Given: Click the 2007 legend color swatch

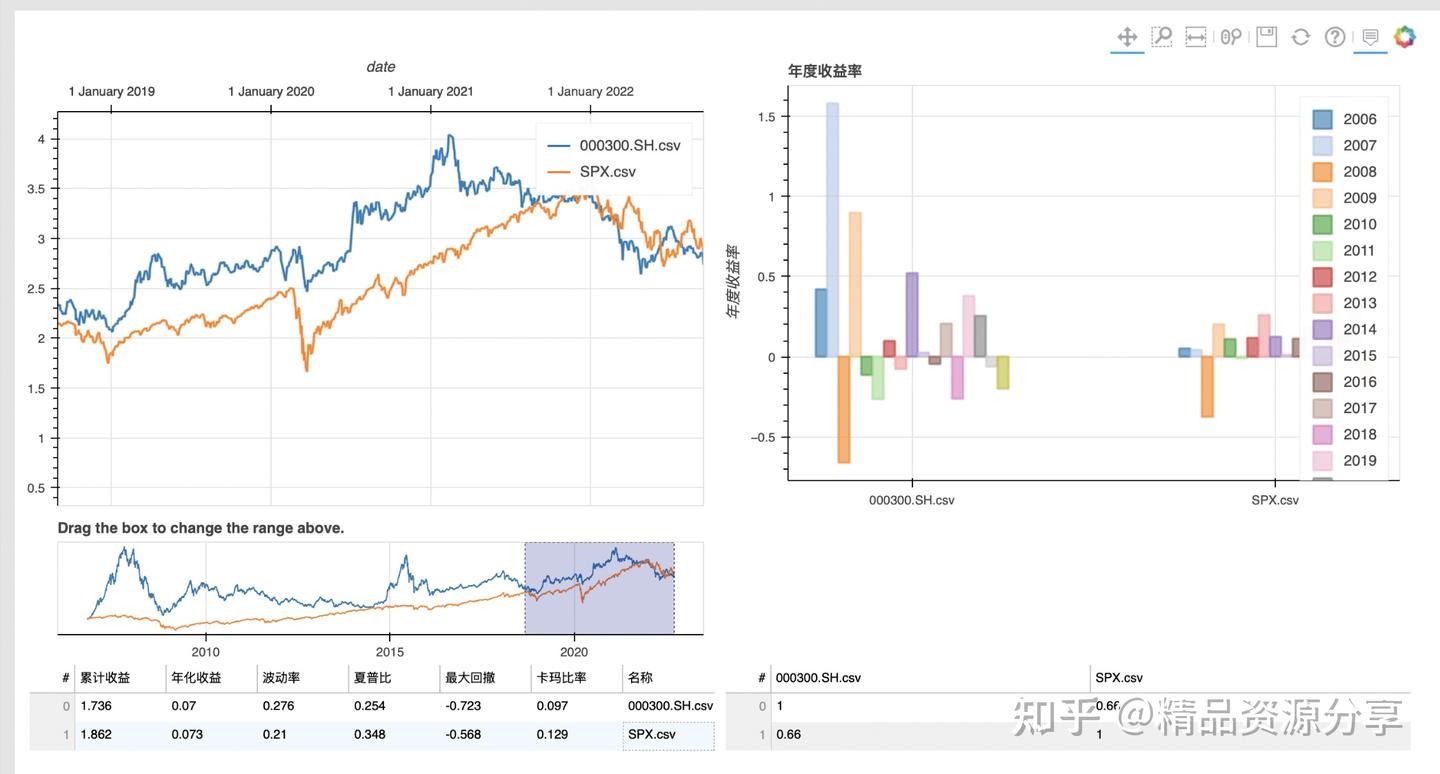Looking at the screenshot, I should (1322, 145).
